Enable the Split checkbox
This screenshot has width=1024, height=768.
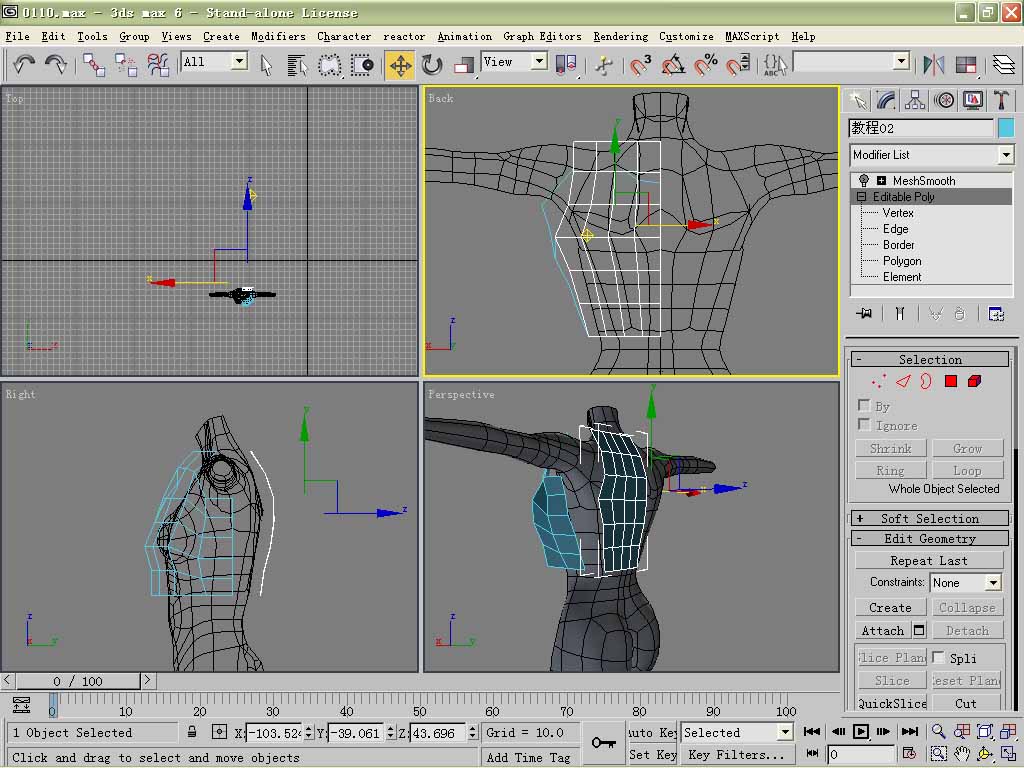[938, 657]
